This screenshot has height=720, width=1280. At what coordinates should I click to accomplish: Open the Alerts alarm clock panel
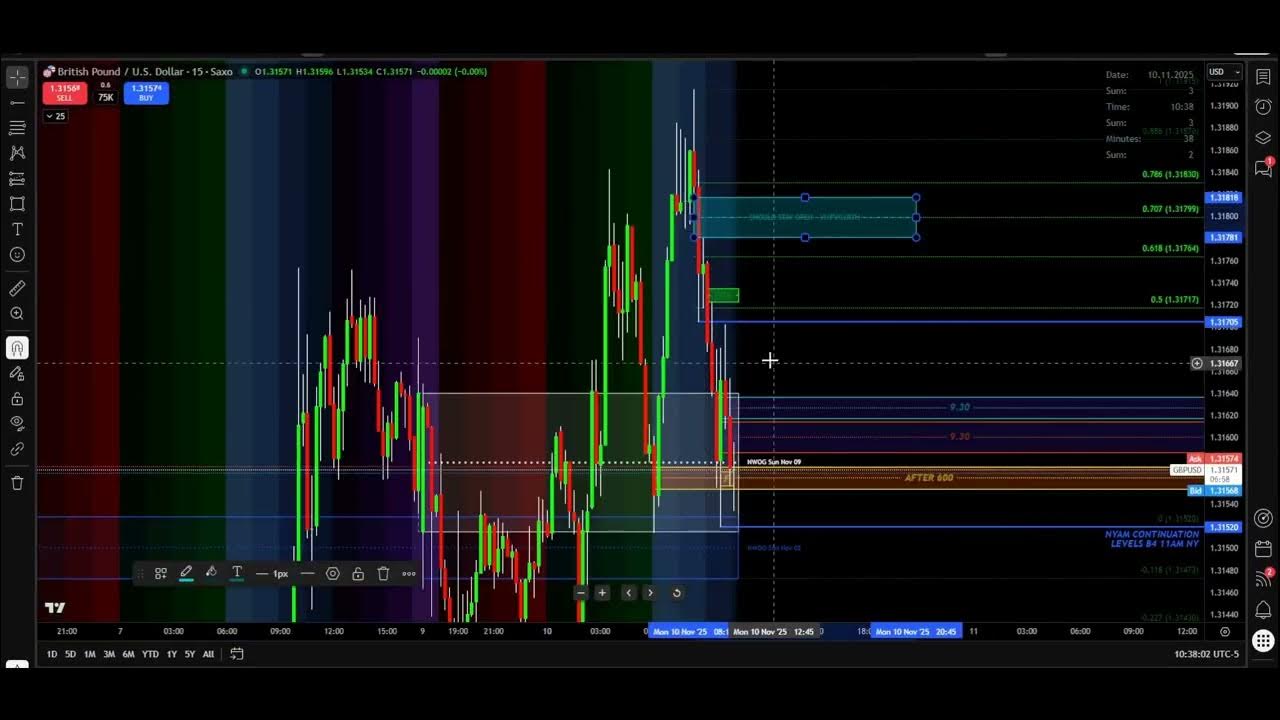[x=1263, y=107]
